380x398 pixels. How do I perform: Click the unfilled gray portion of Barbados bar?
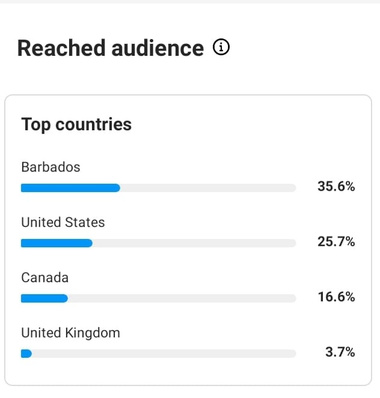pos(208,188)
